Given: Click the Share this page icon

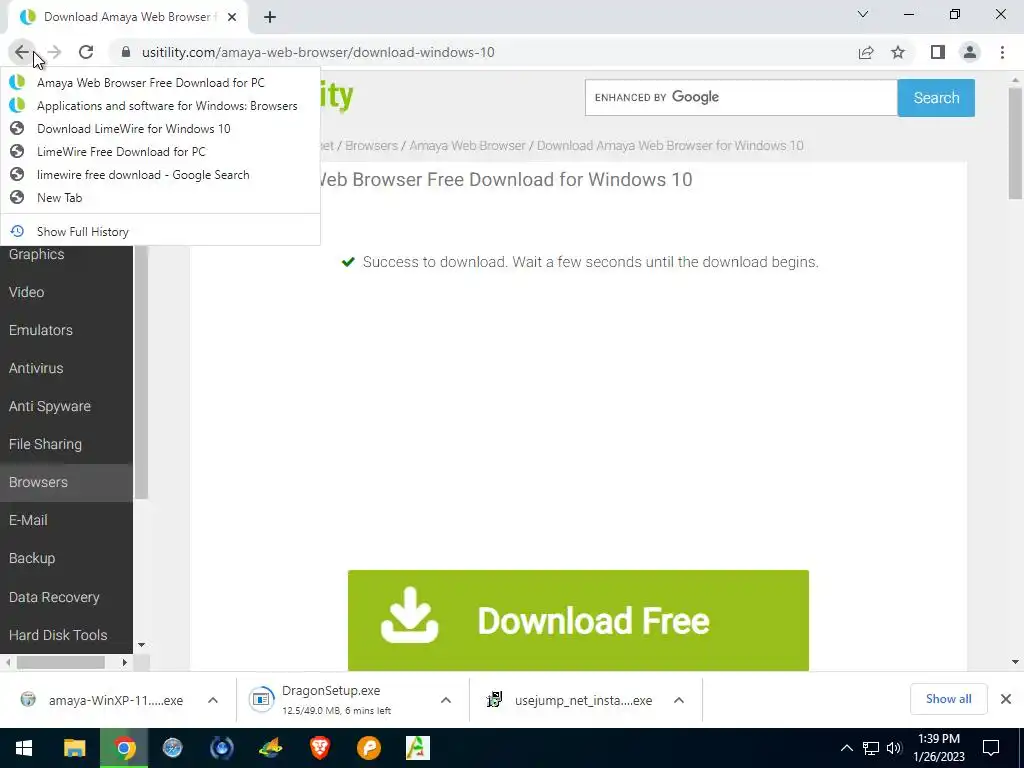Looking at the screenshot, I should (x=866, y=52).
